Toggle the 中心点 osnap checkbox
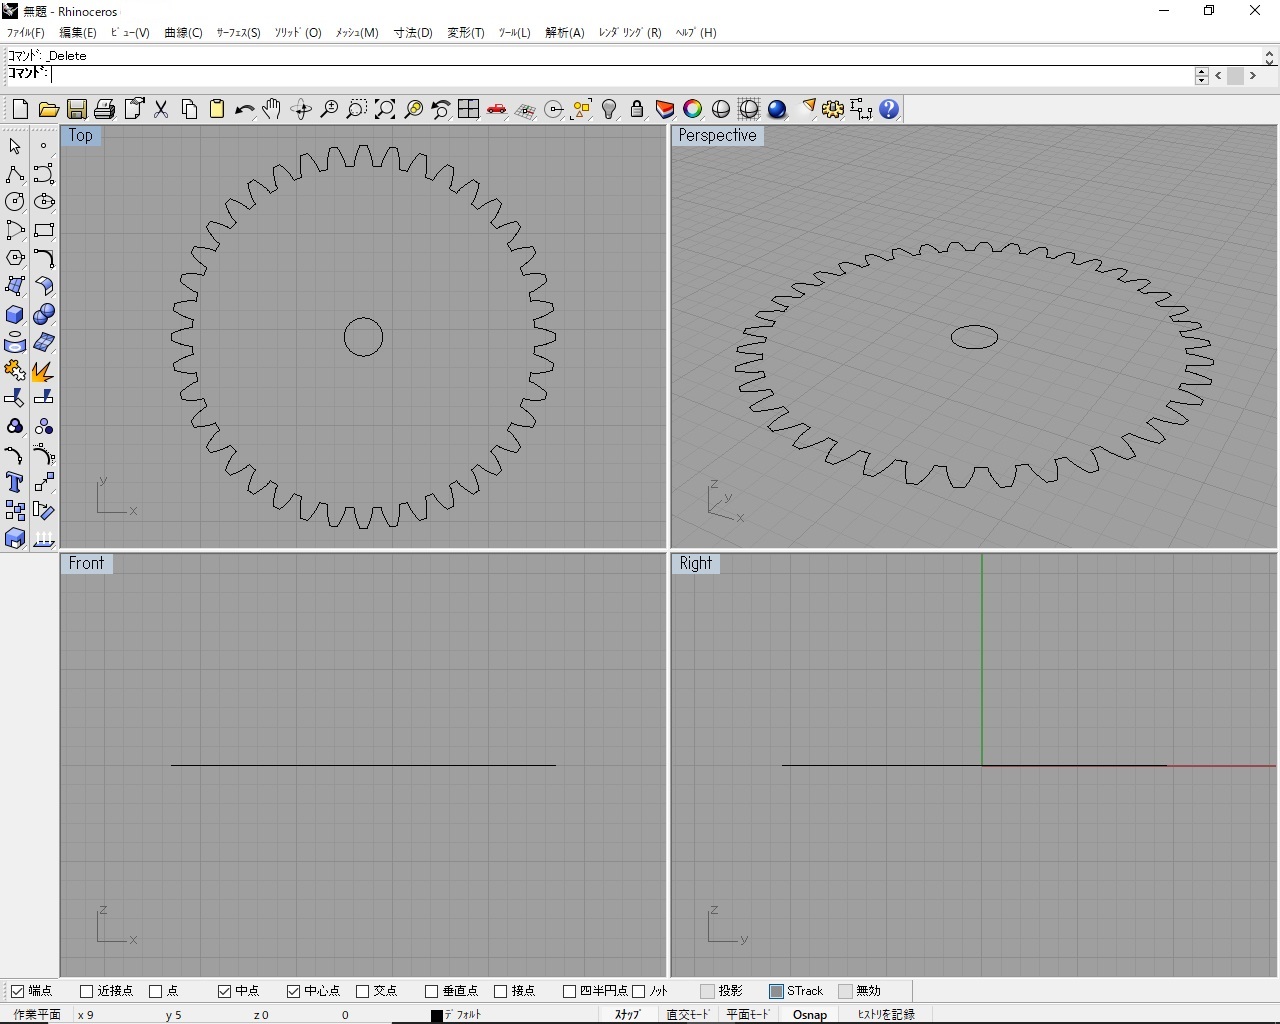Screen dimensions: 1280x1024 tap(293, 991)
